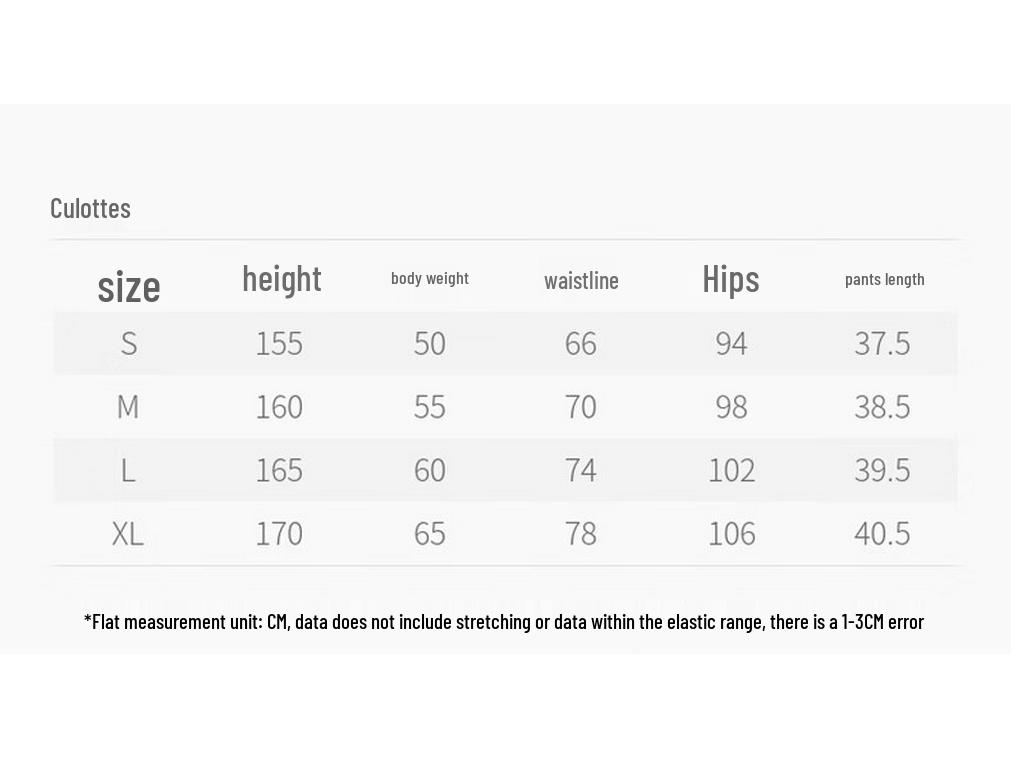This screenshot has height=759, width=1011.
Task: Click the pants length column header
Action: click(885, 279)
